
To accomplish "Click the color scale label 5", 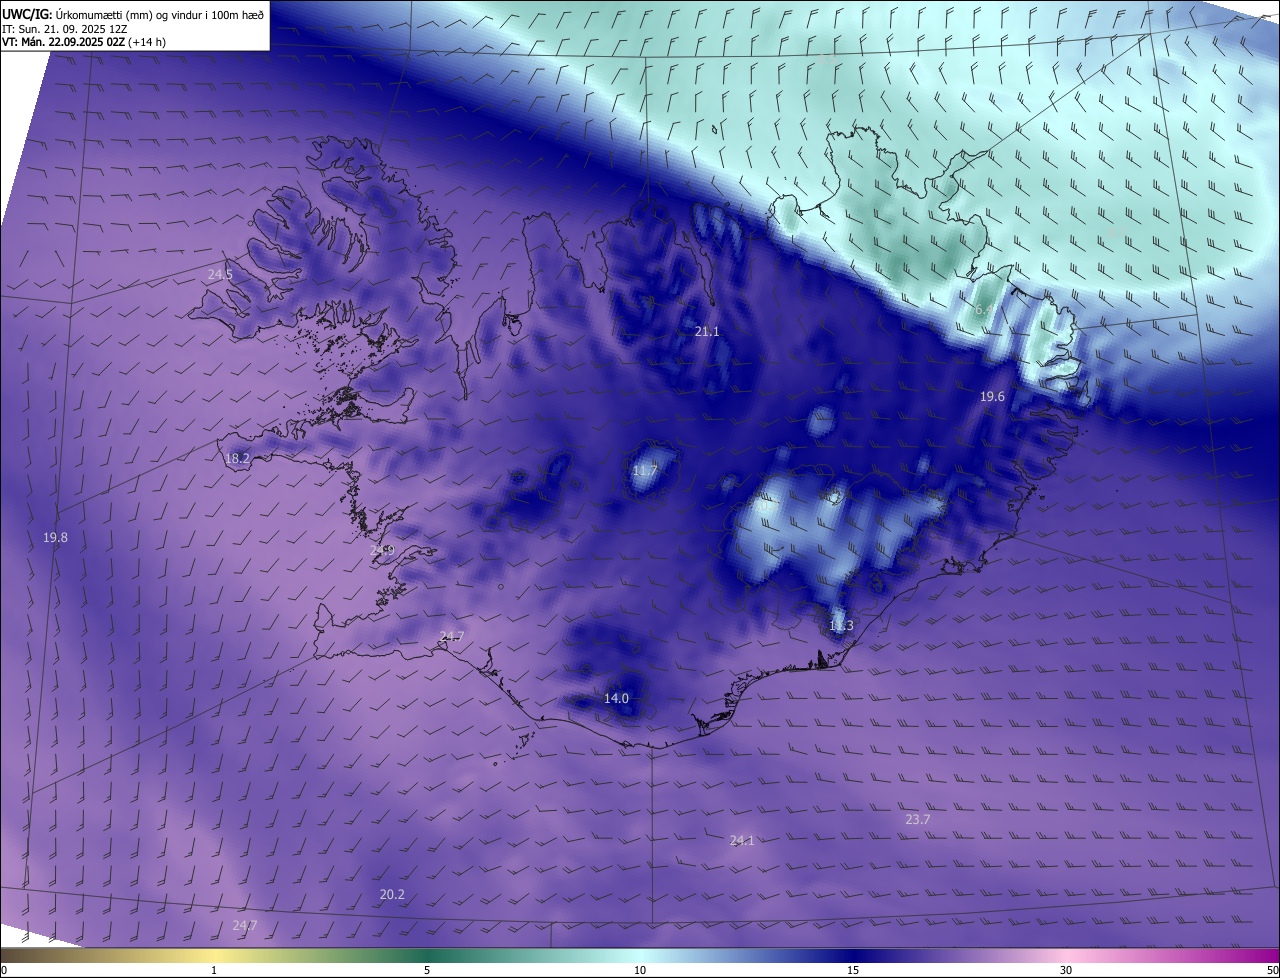I will [427, 970].
